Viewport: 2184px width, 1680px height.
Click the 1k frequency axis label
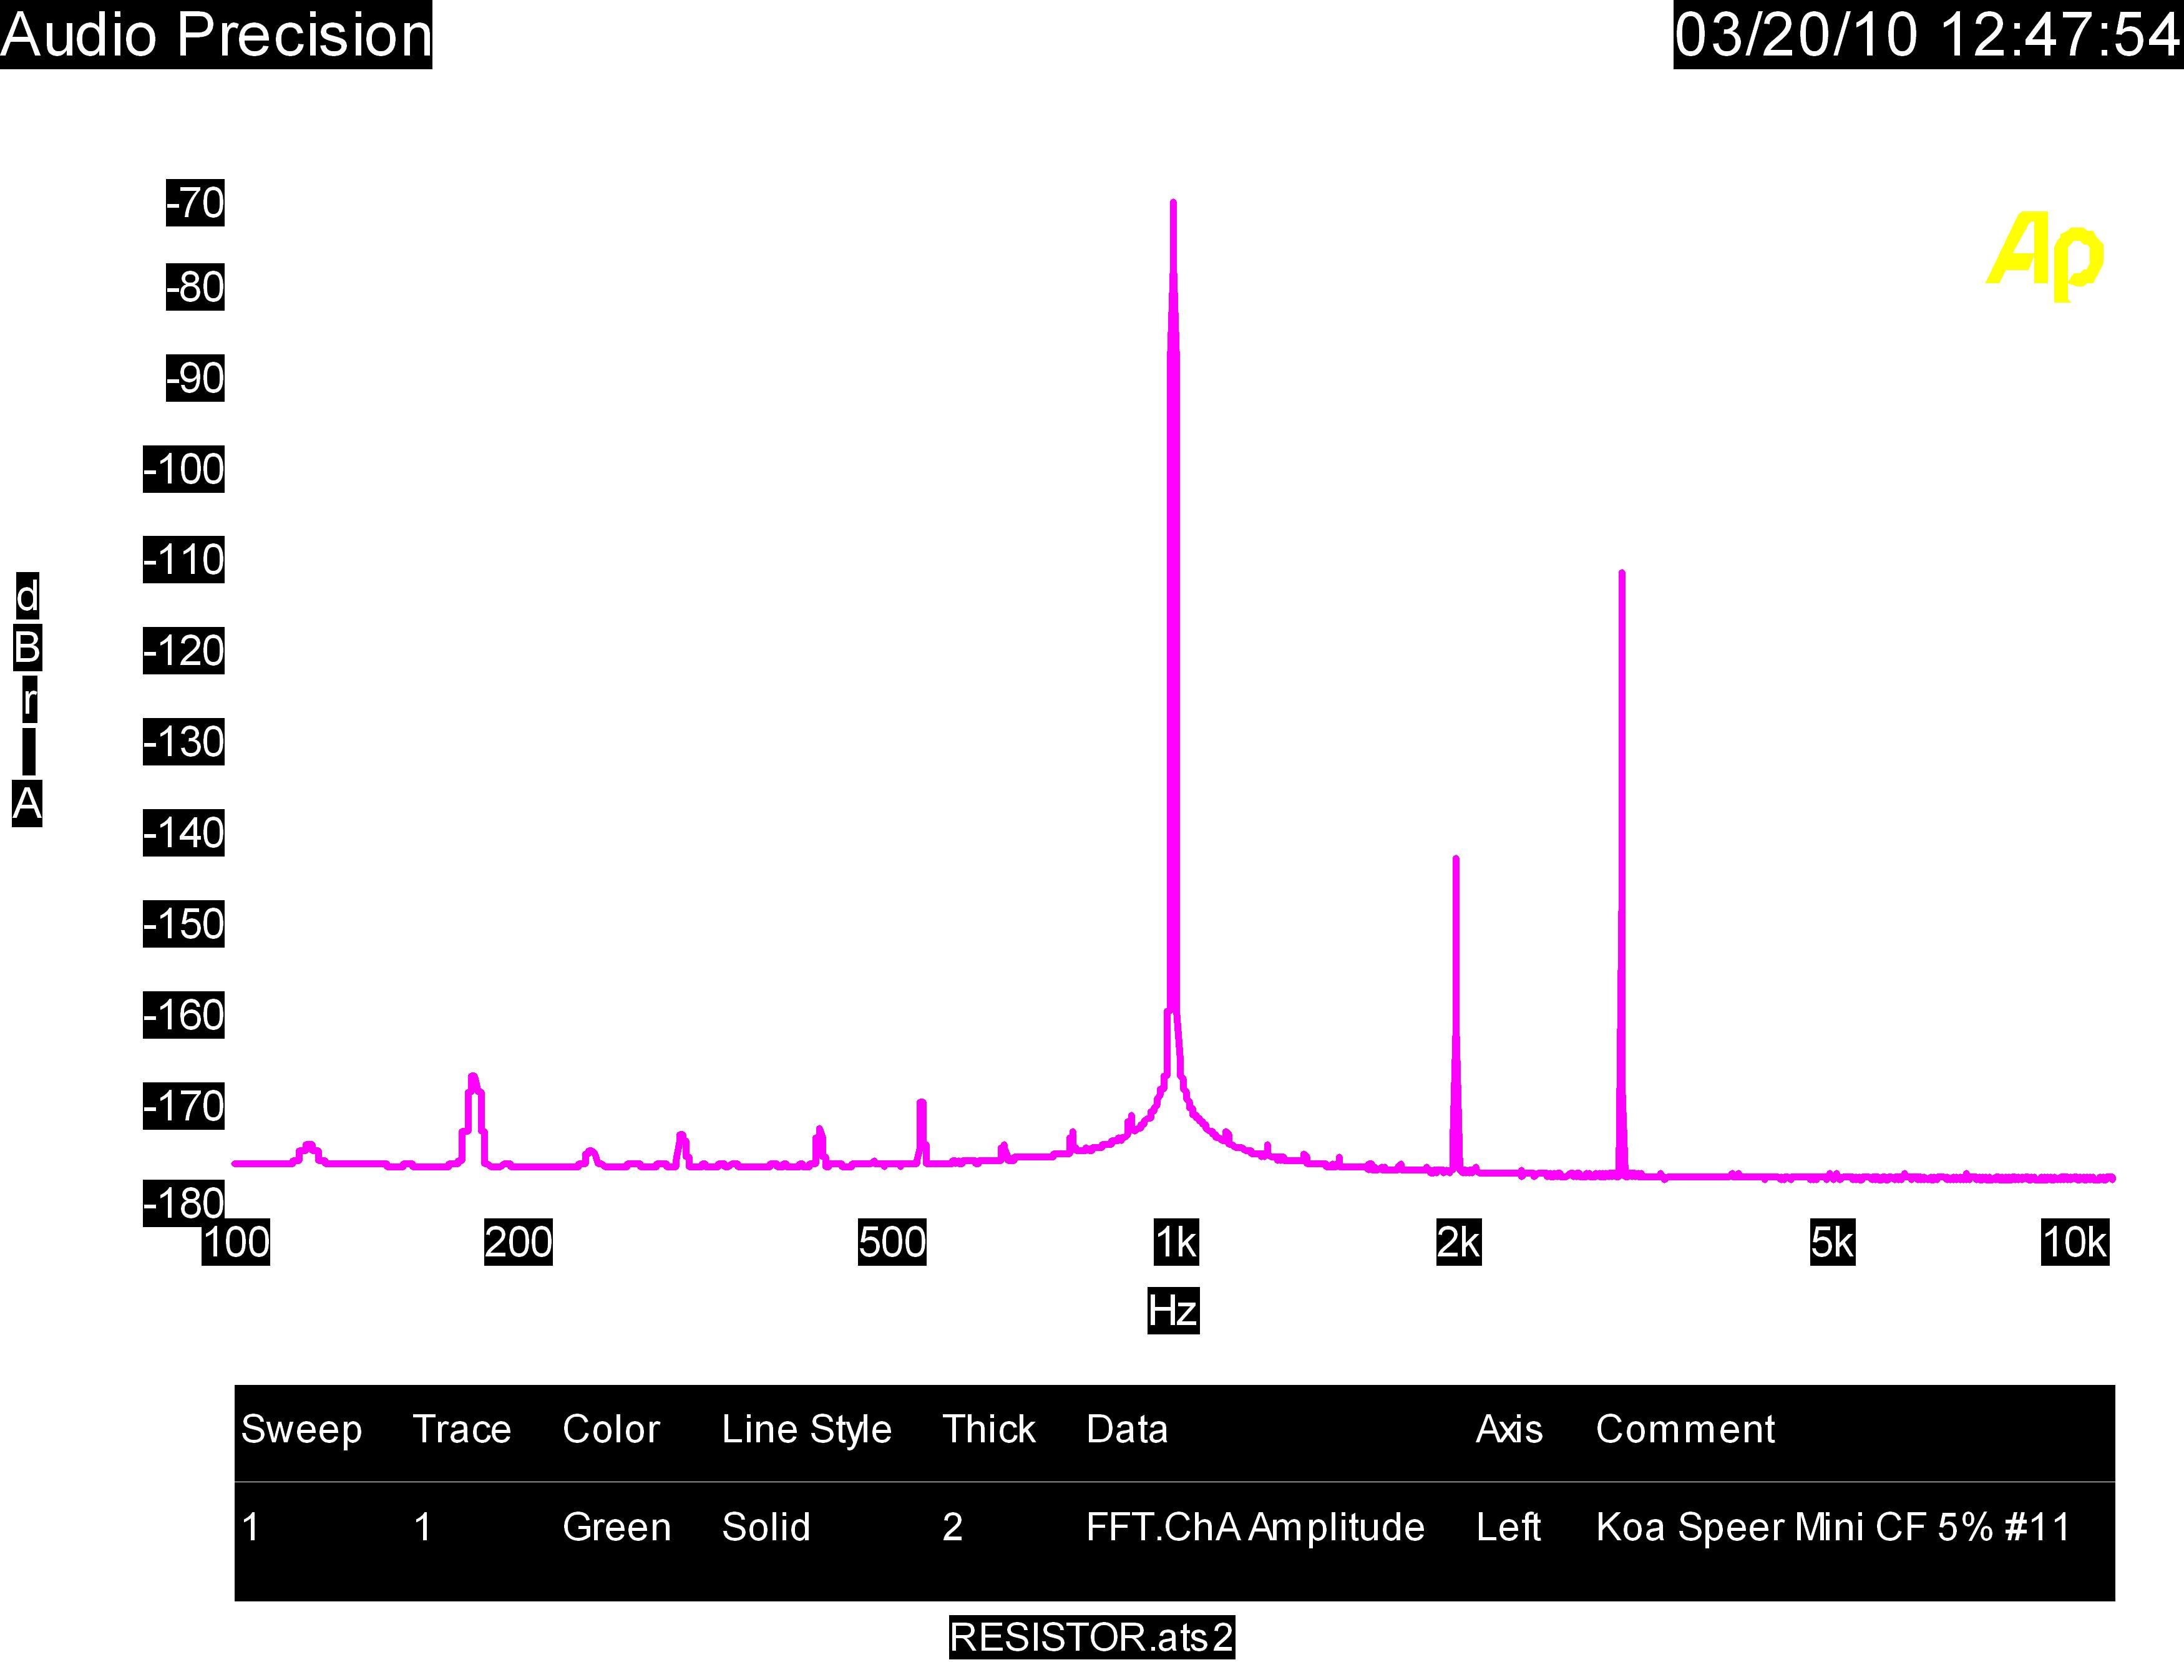(x=1176, y=1242)
